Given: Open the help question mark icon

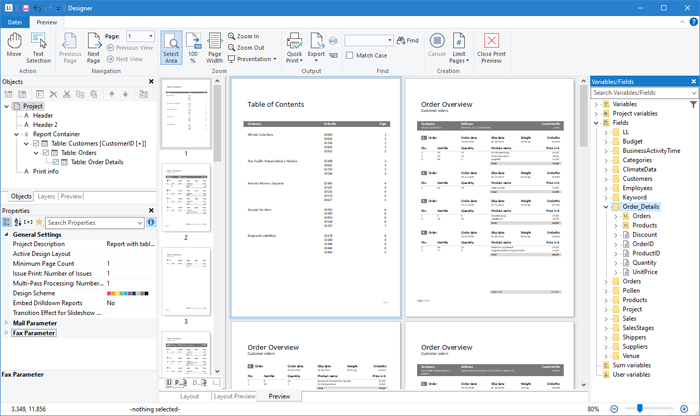Looking at the screenshot, I should 693,22.
